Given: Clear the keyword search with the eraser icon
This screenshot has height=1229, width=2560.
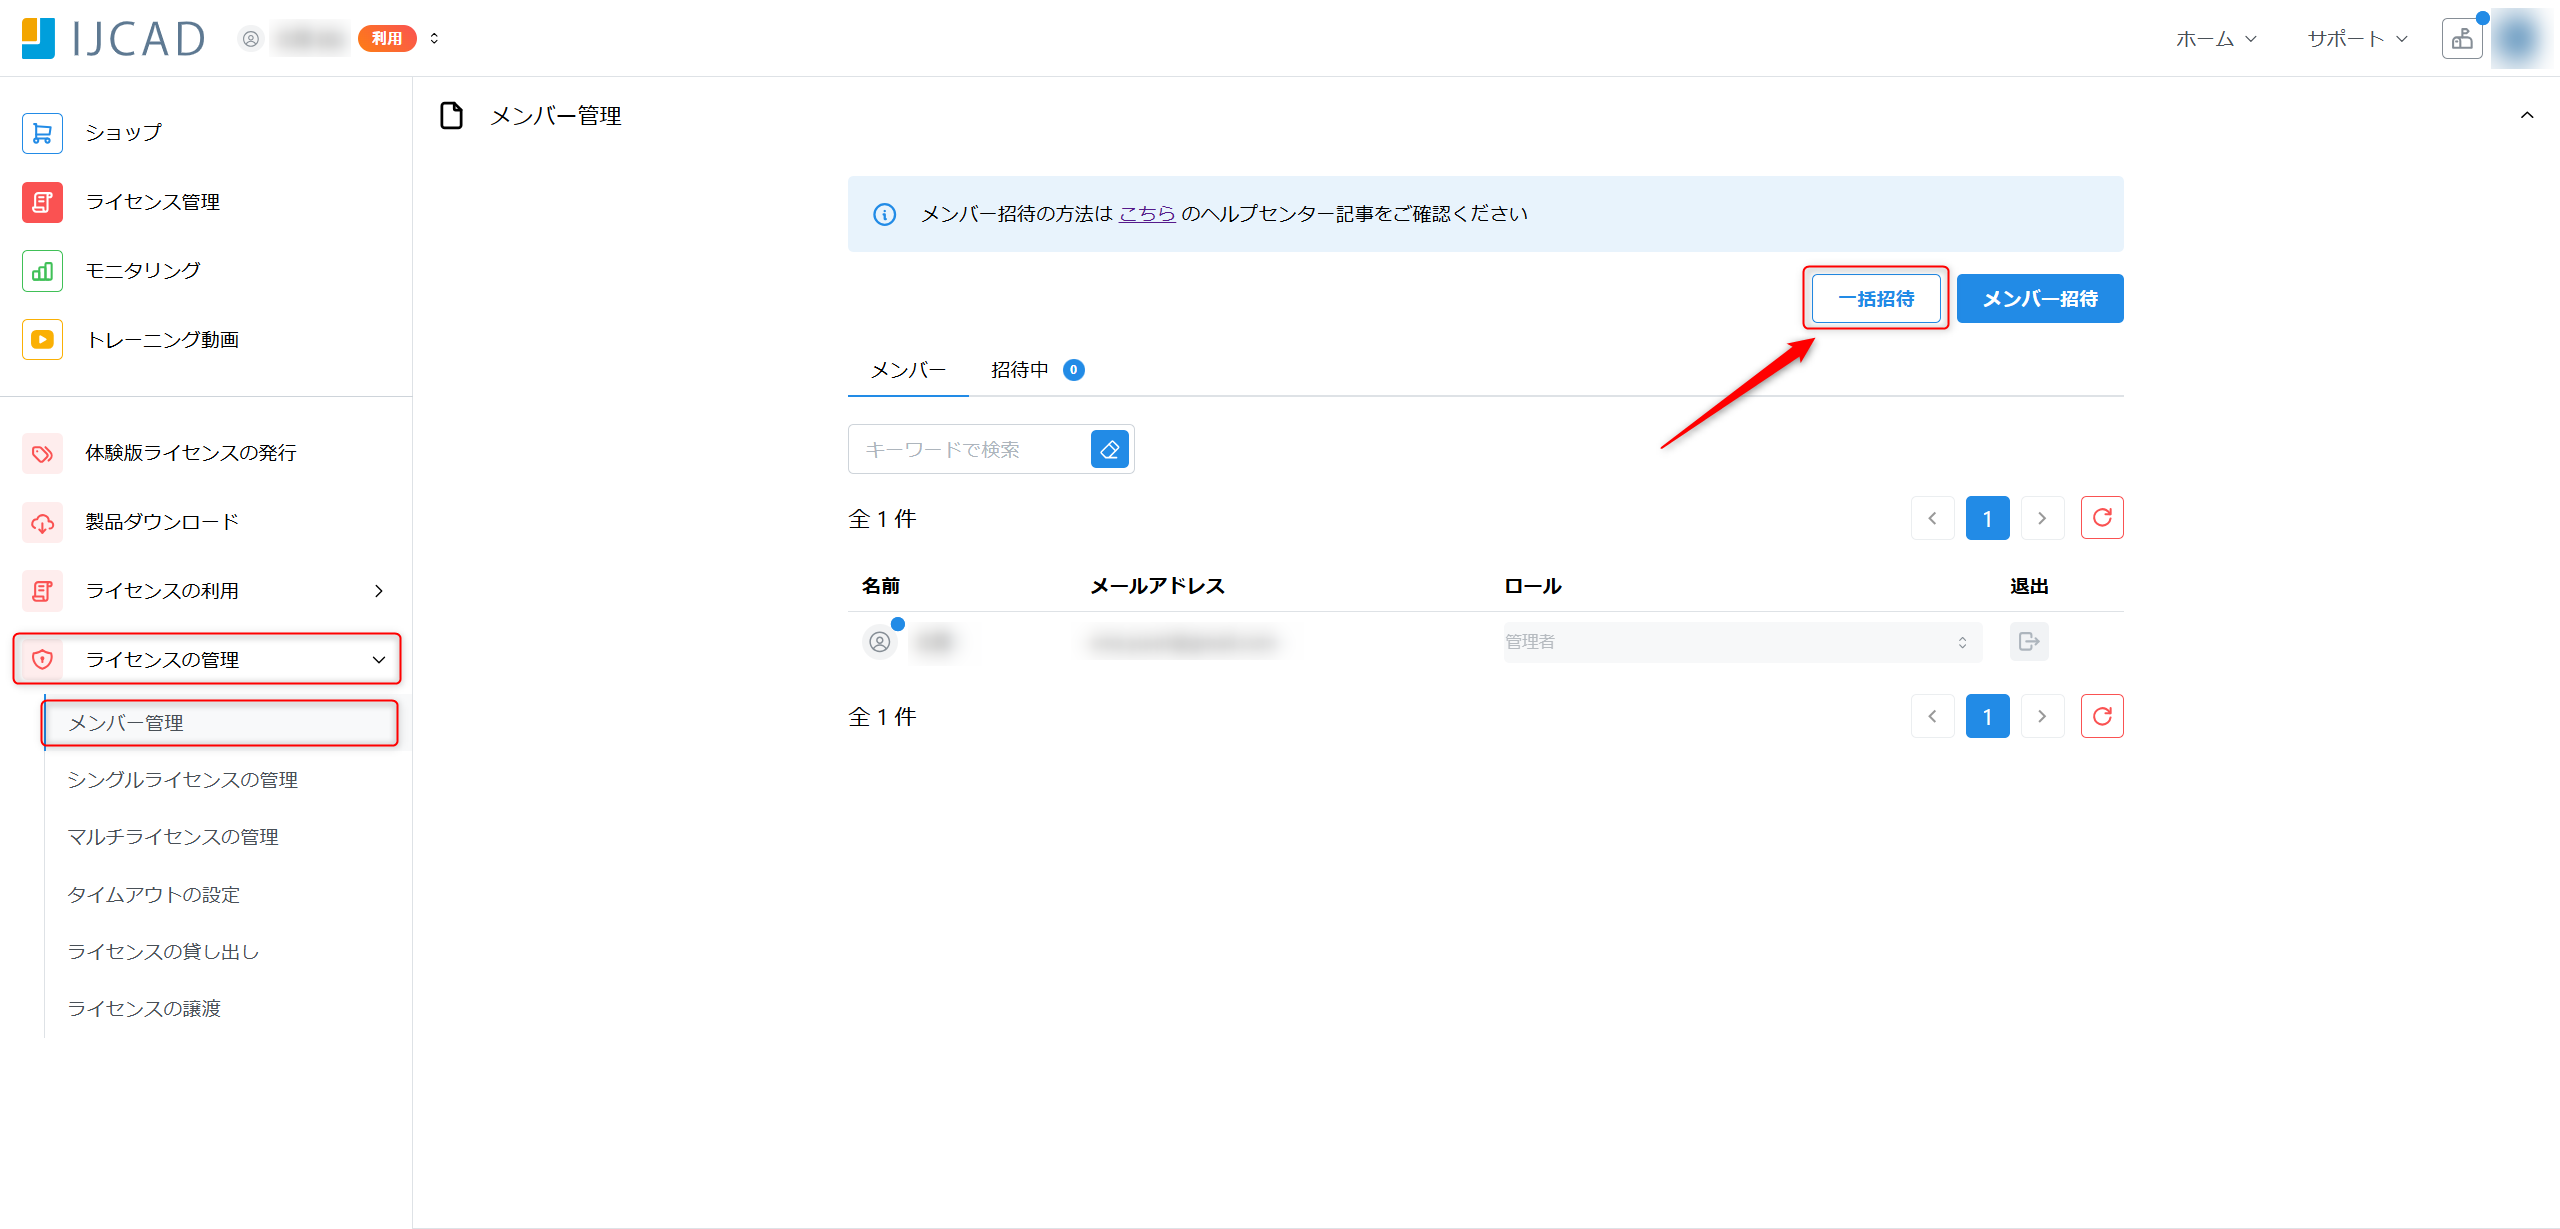Looking at the screenshot, I should (x=1110, y=450).
